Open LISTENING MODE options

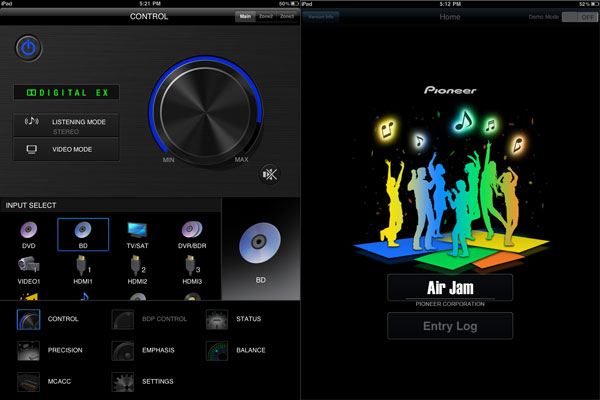[66, 125]
